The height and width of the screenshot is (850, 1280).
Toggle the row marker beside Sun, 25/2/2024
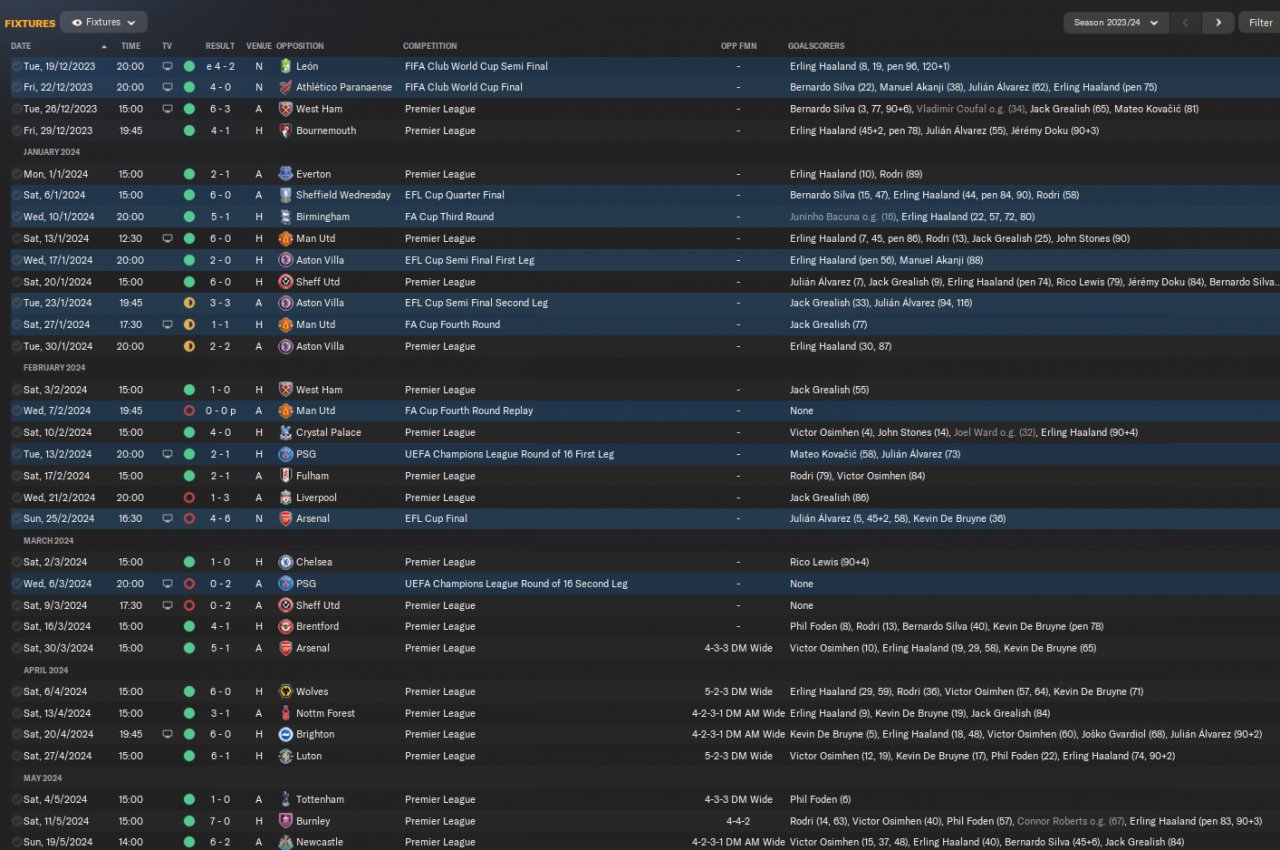click(16, 519)
